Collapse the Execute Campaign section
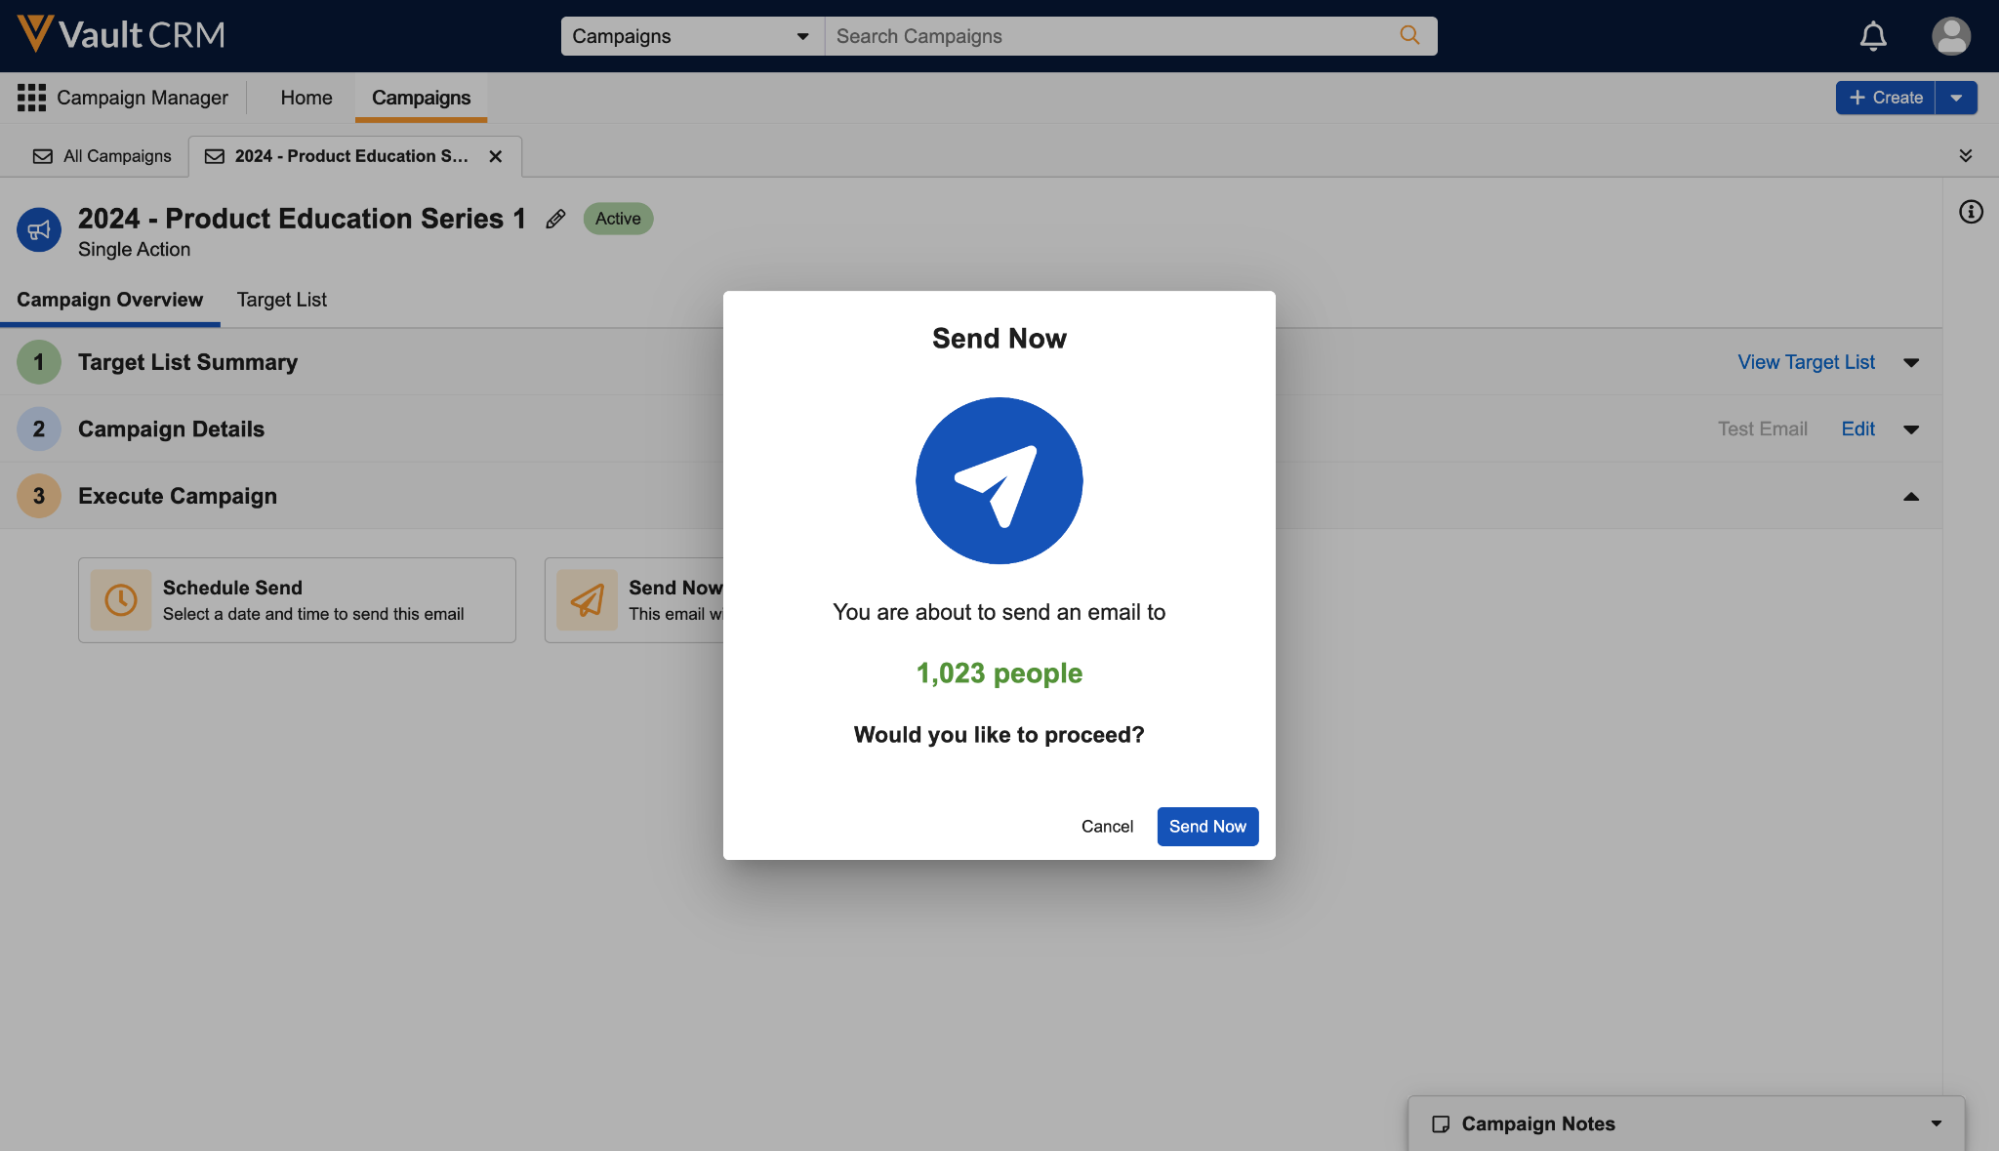The height and width of the screenshot is (1151, 1999). [x=1910, y=496]
